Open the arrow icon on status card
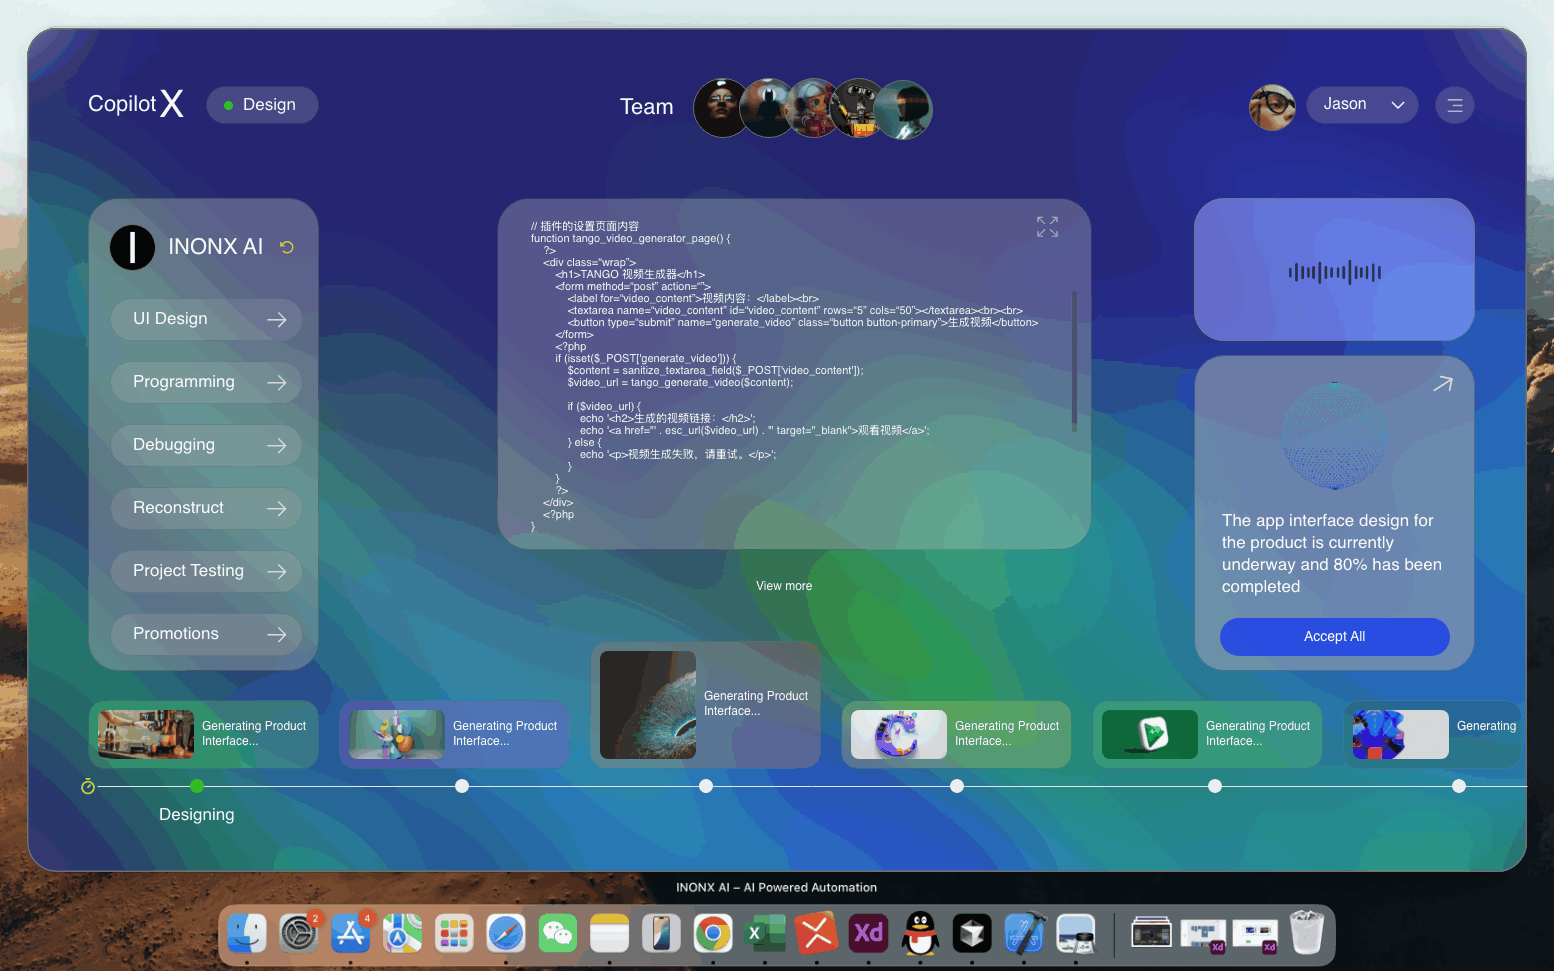This screenshot has width=1554, height=971. pos(1443,384)
